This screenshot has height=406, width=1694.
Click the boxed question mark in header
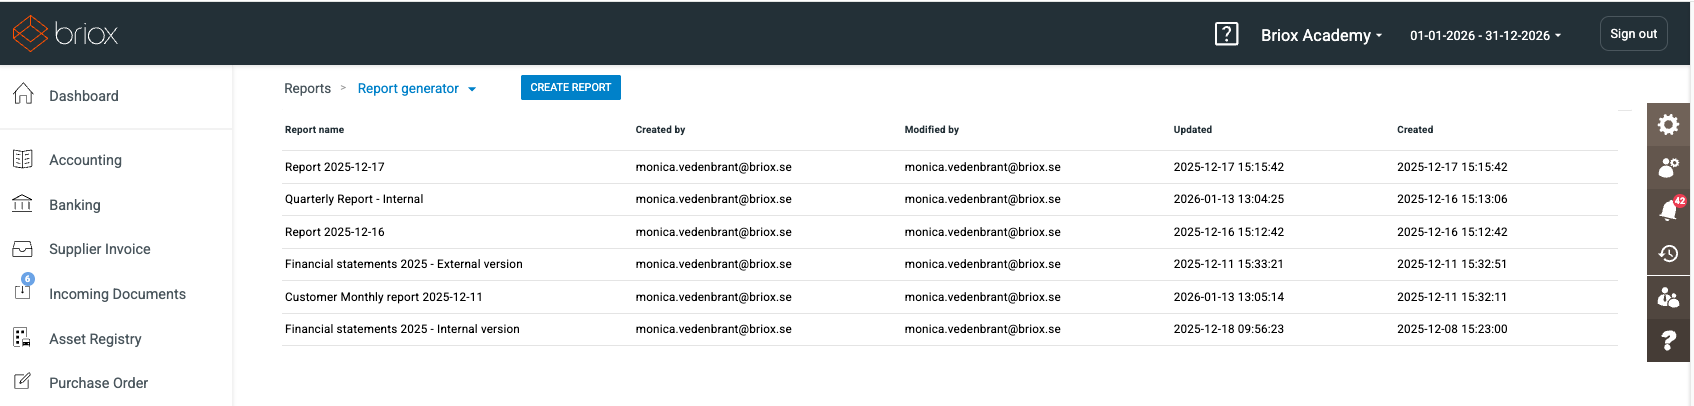click(1226, 34)
